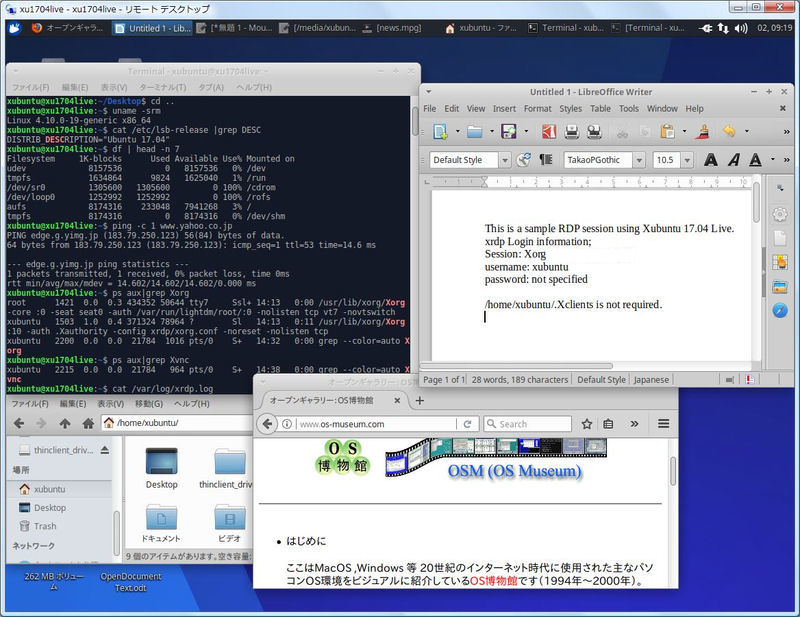Click Home icon in file manager toolbar

88,423
